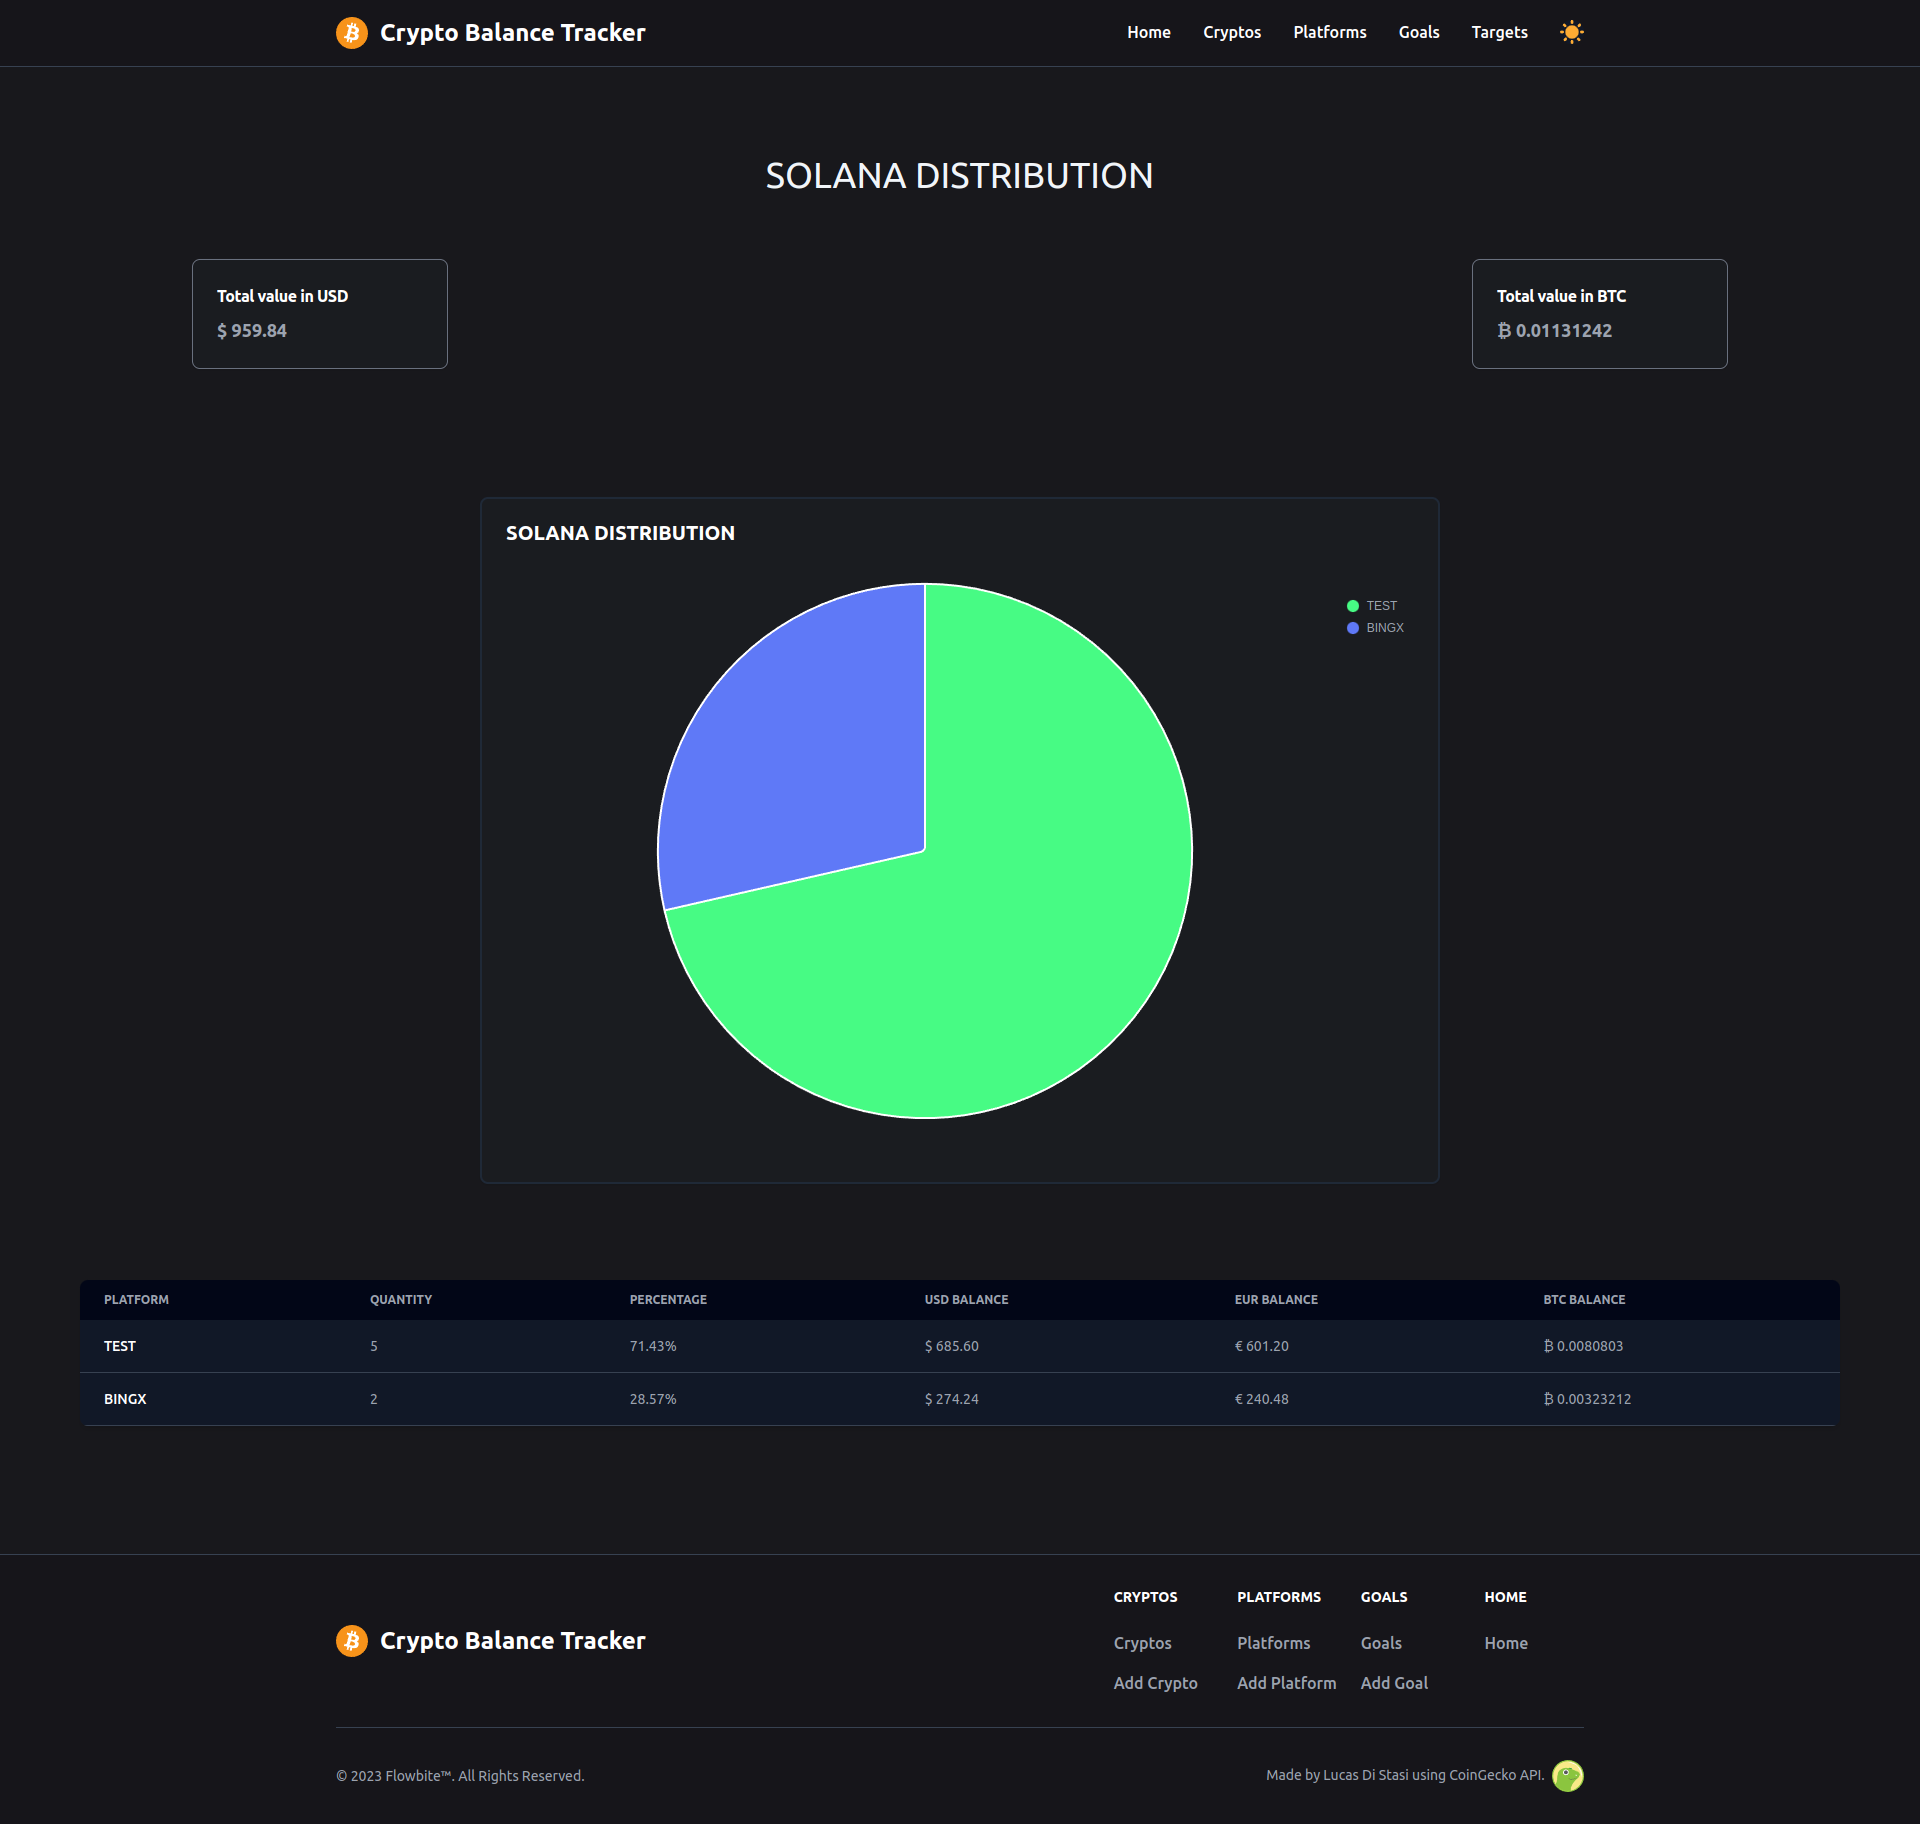
Task: Click the € 240.48 EUR balance cell
Action: pyautogui.click(x=1262, y=1399)
